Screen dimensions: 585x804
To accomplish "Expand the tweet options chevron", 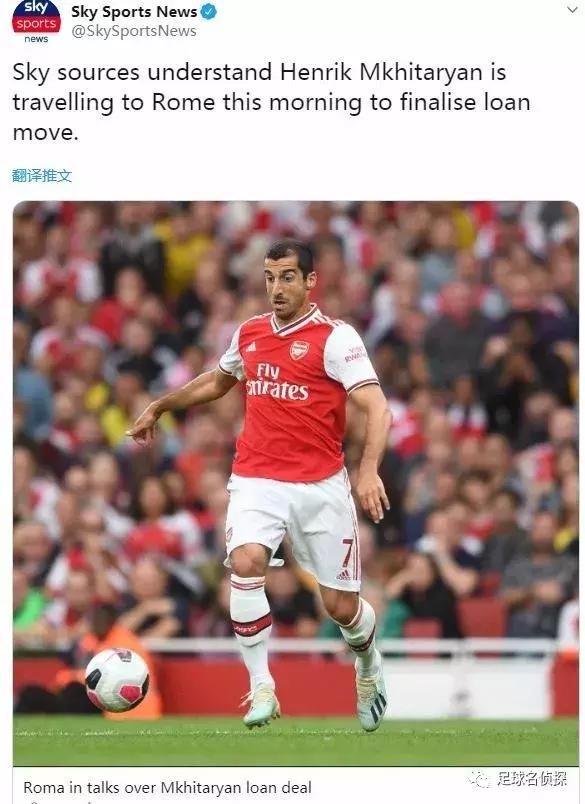I will tap(572, 10).
